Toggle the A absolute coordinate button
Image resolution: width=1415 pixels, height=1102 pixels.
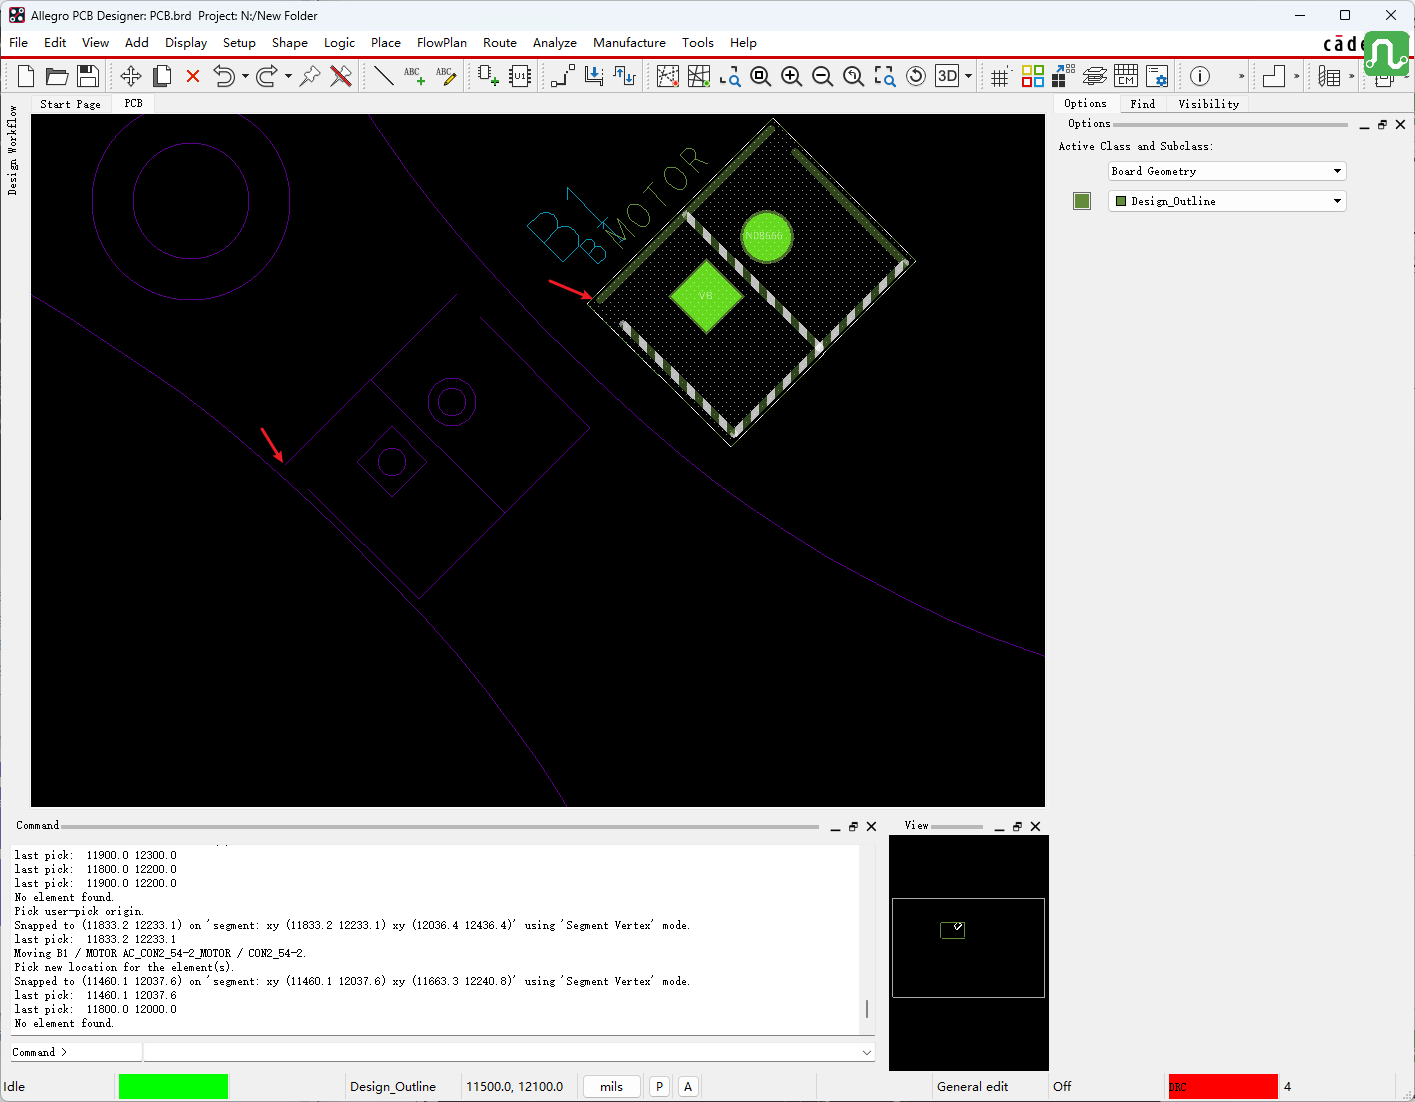click(688, 1087)
